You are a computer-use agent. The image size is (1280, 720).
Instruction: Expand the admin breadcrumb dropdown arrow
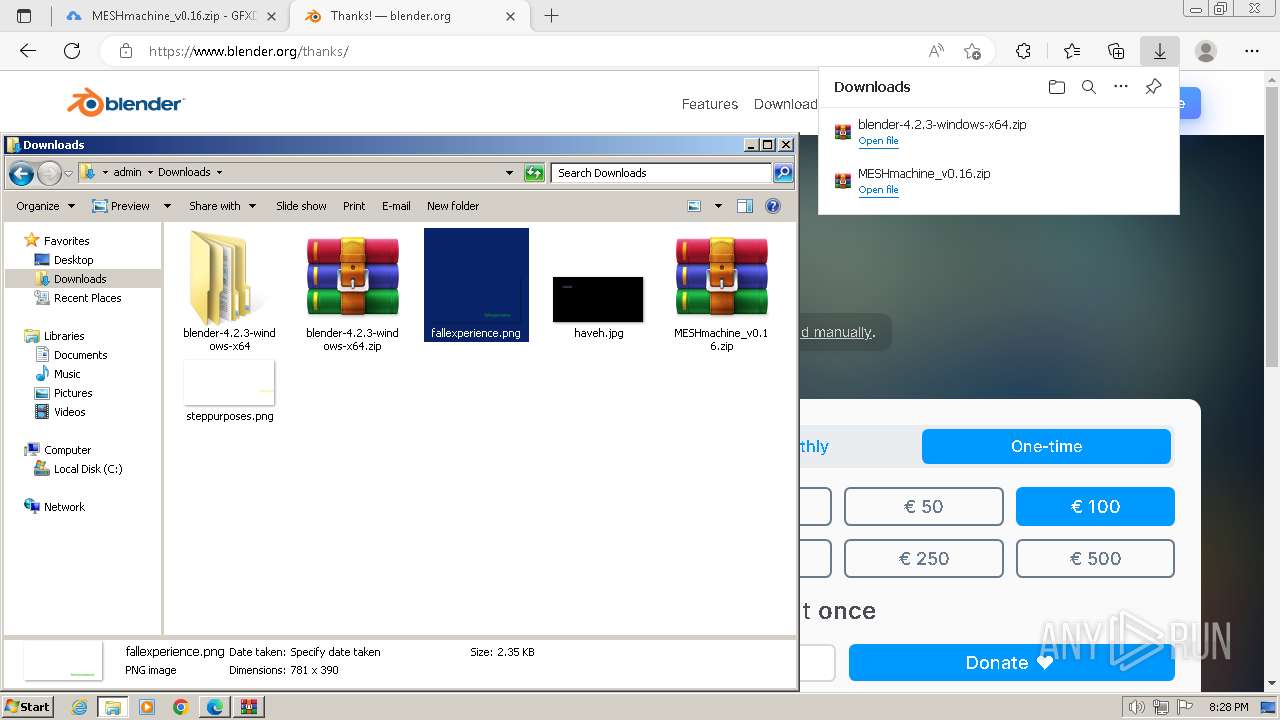pos(150,173)
